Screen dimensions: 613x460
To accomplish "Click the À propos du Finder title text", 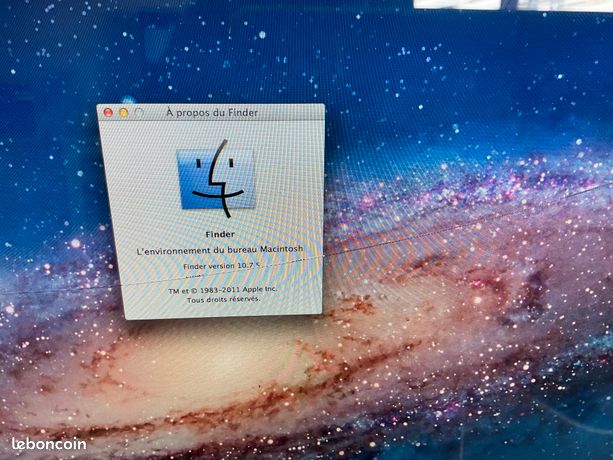I will (x=212, y=113).
